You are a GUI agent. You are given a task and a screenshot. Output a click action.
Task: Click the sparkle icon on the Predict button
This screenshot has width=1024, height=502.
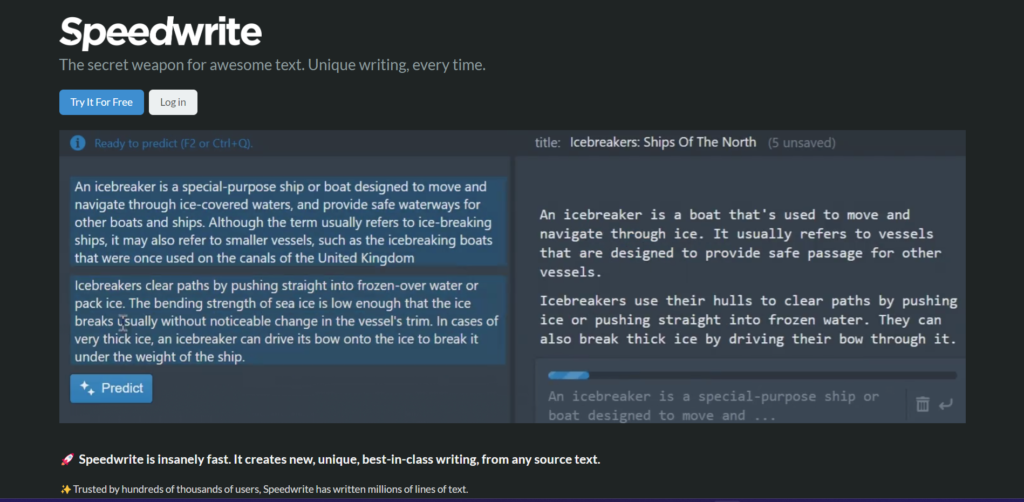[87, 388]
